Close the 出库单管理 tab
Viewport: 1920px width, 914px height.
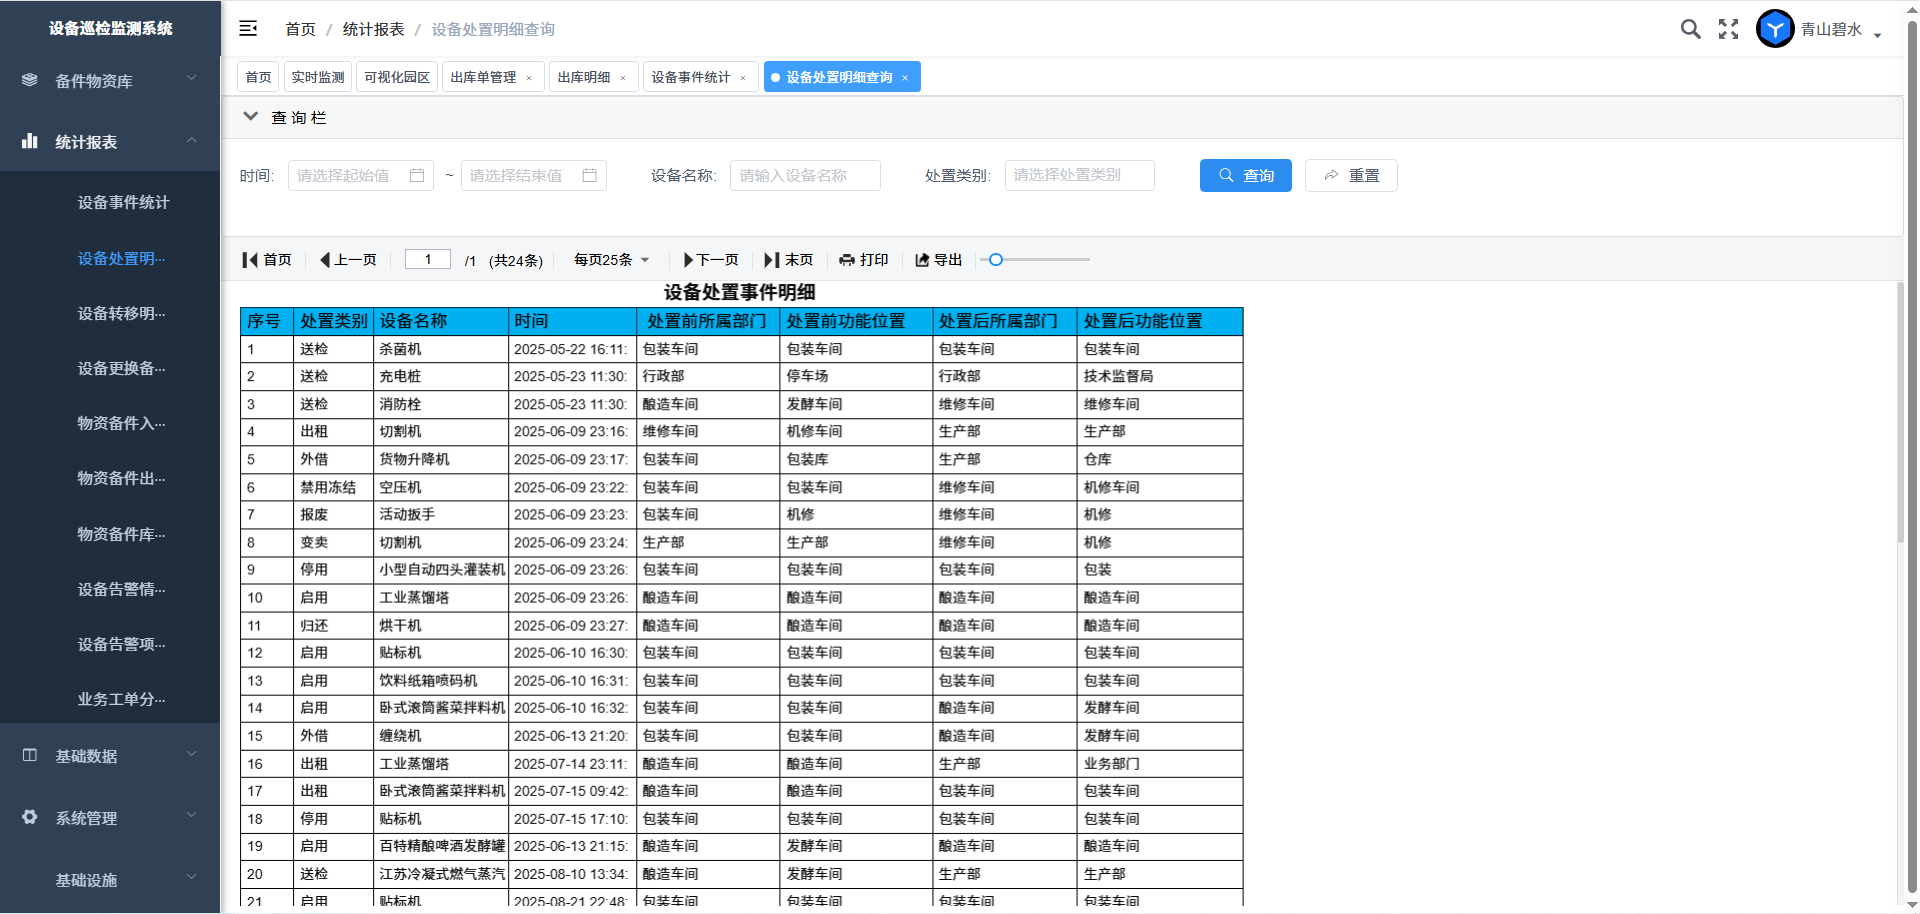[529, 78]
